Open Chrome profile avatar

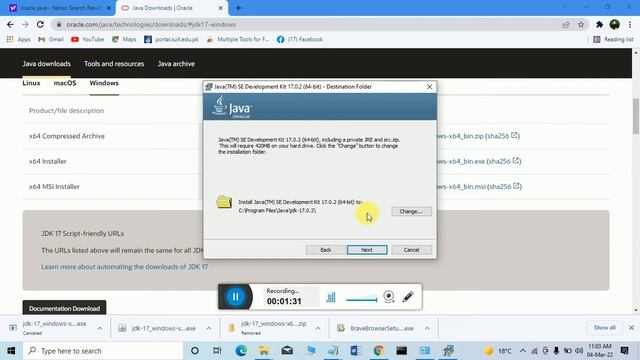[x=615, y=24]
